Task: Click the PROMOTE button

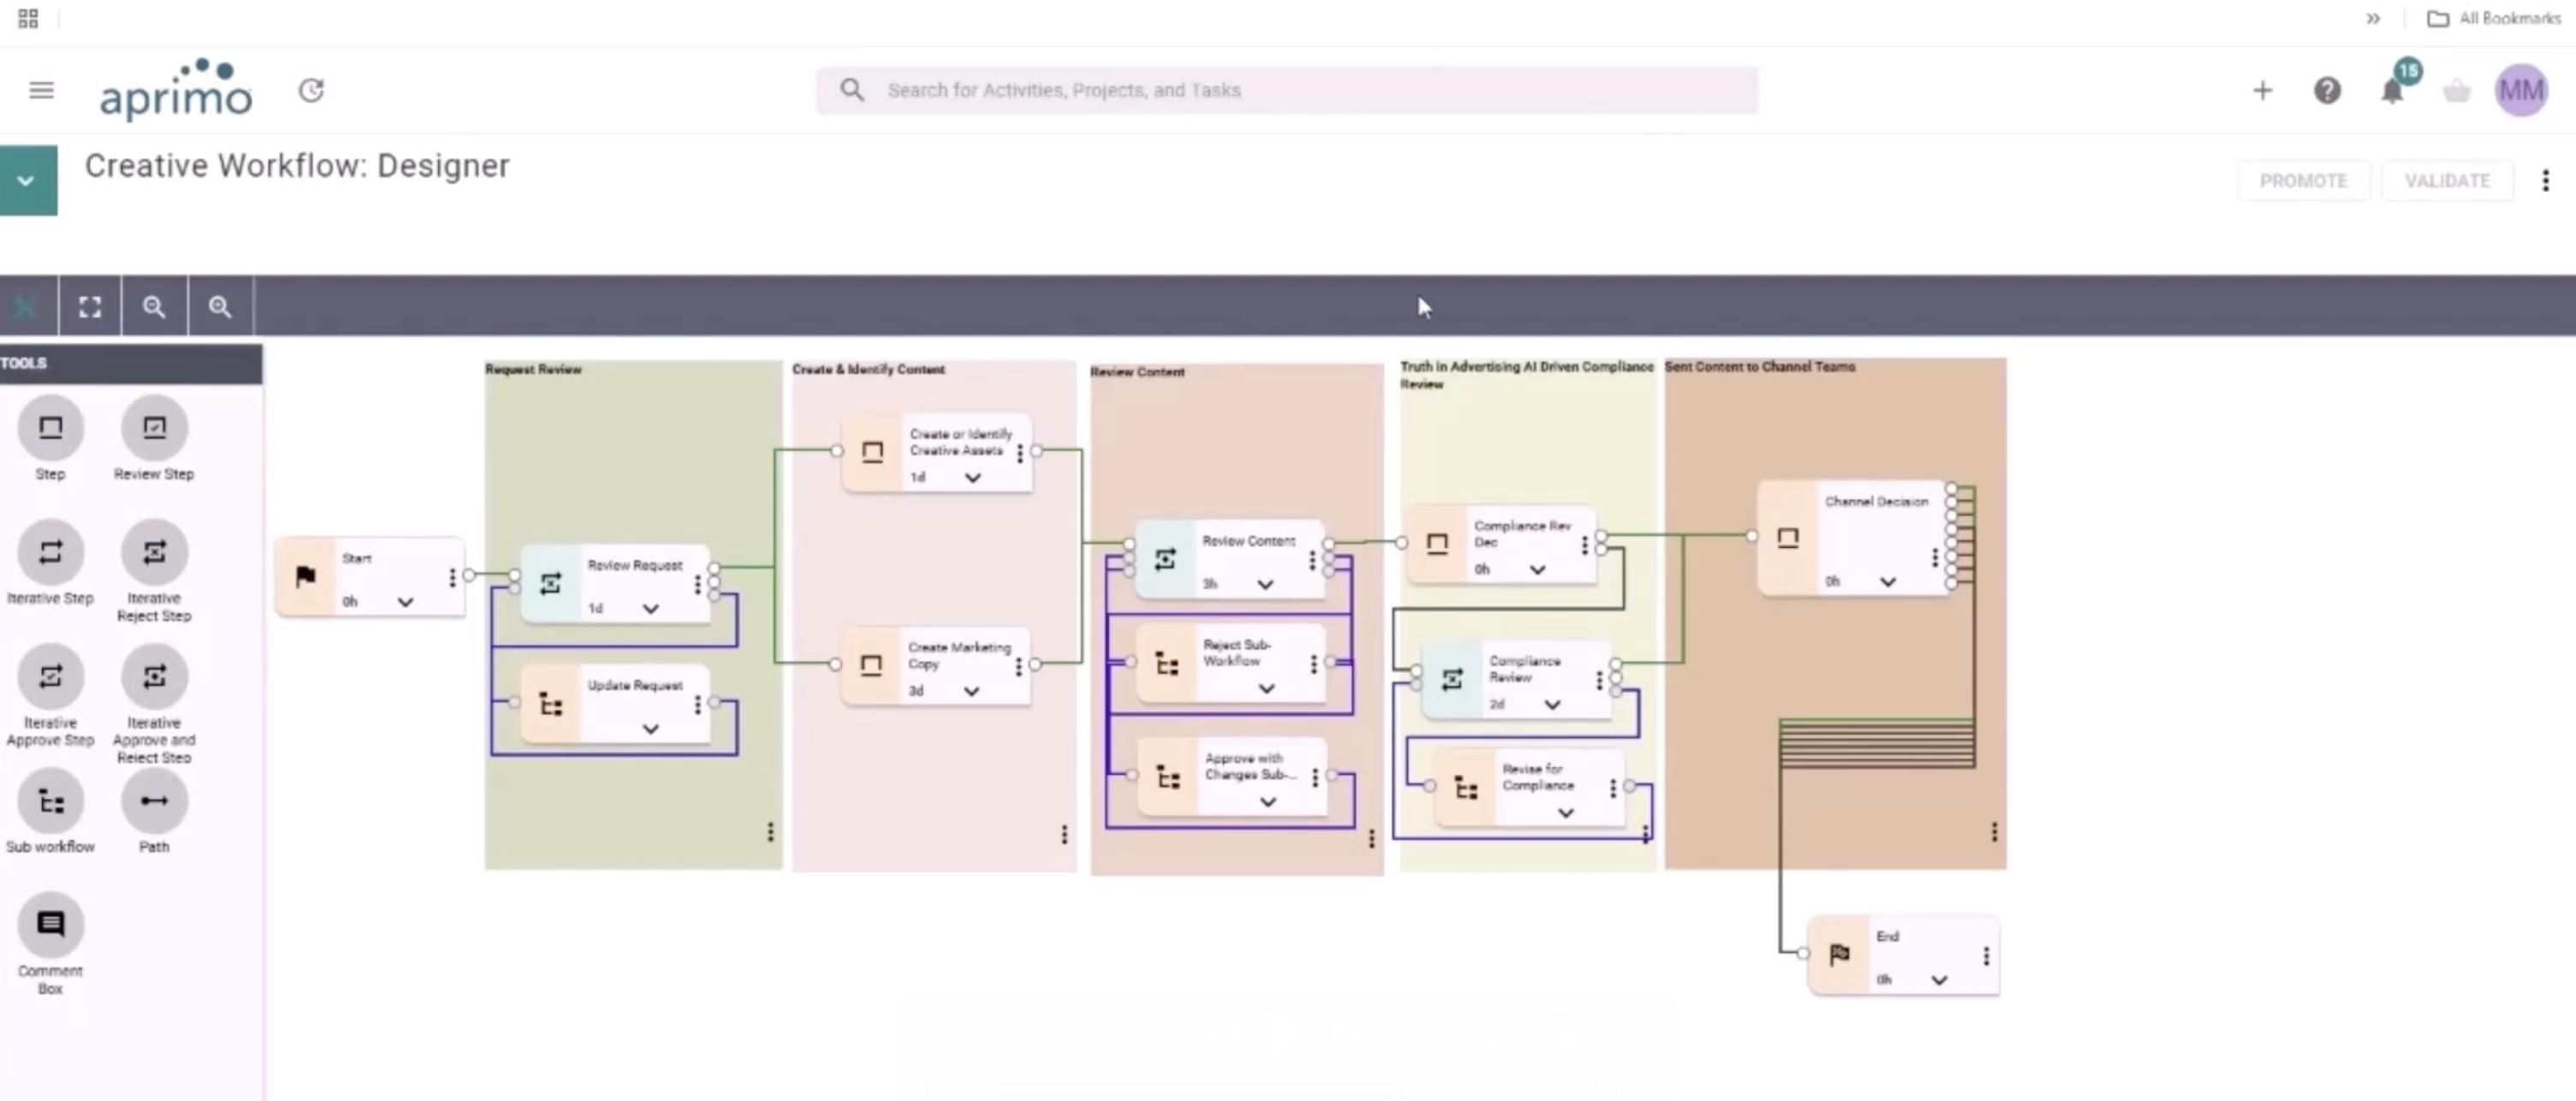Action: 2303,181
